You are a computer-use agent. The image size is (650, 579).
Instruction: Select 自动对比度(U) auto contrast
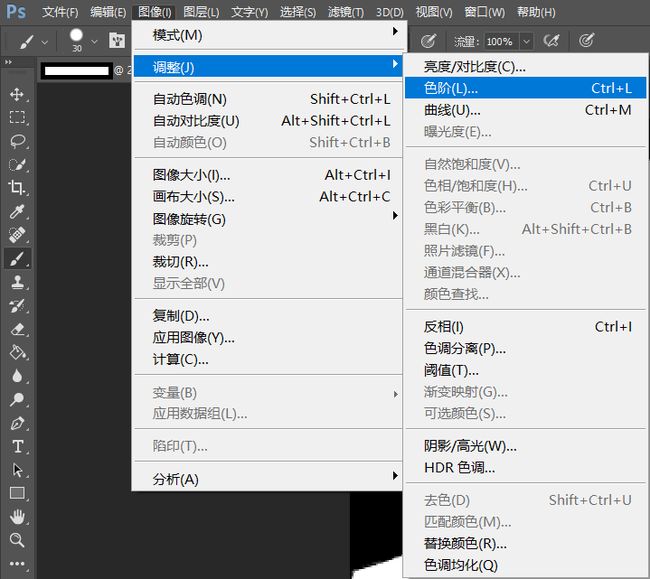point(268,121)
